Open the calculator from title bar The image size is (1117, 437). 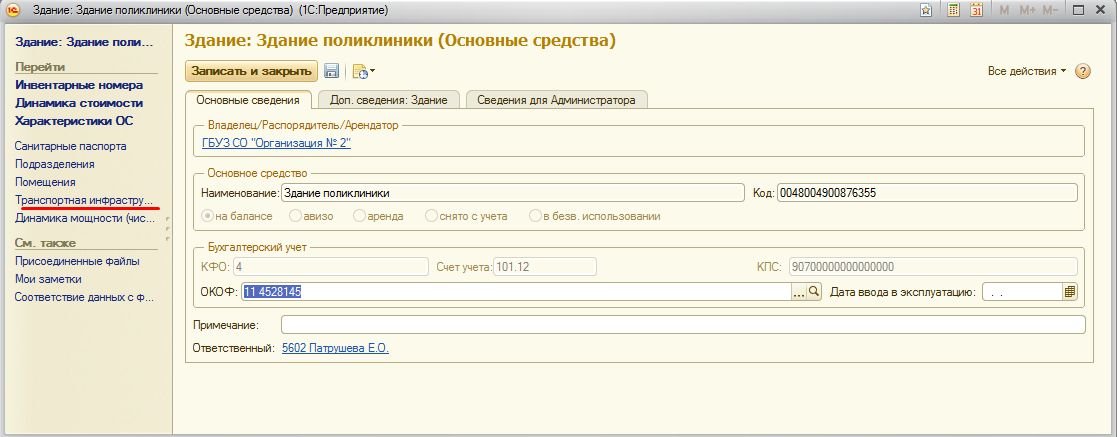[x=953, y=10]
